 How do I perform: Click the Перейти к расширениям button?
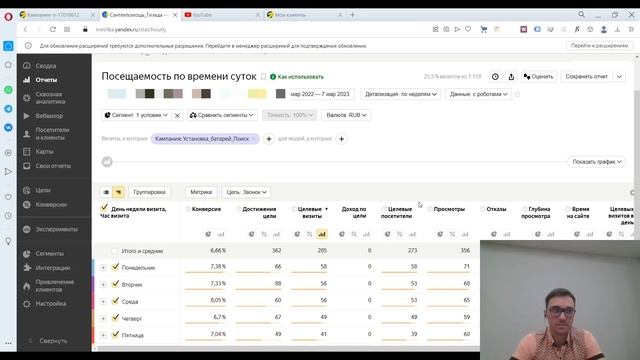coord(599,46)
